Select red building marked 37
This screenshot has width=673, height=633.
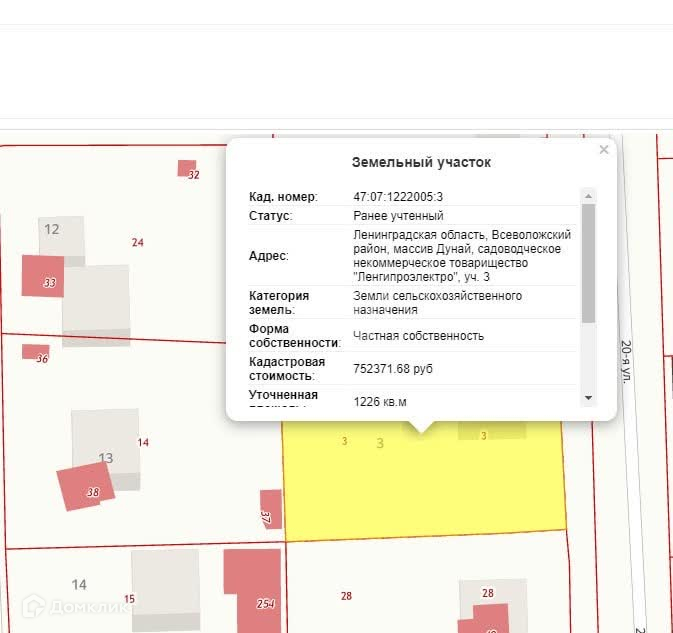pyautogui.click(x=271, y=509)
